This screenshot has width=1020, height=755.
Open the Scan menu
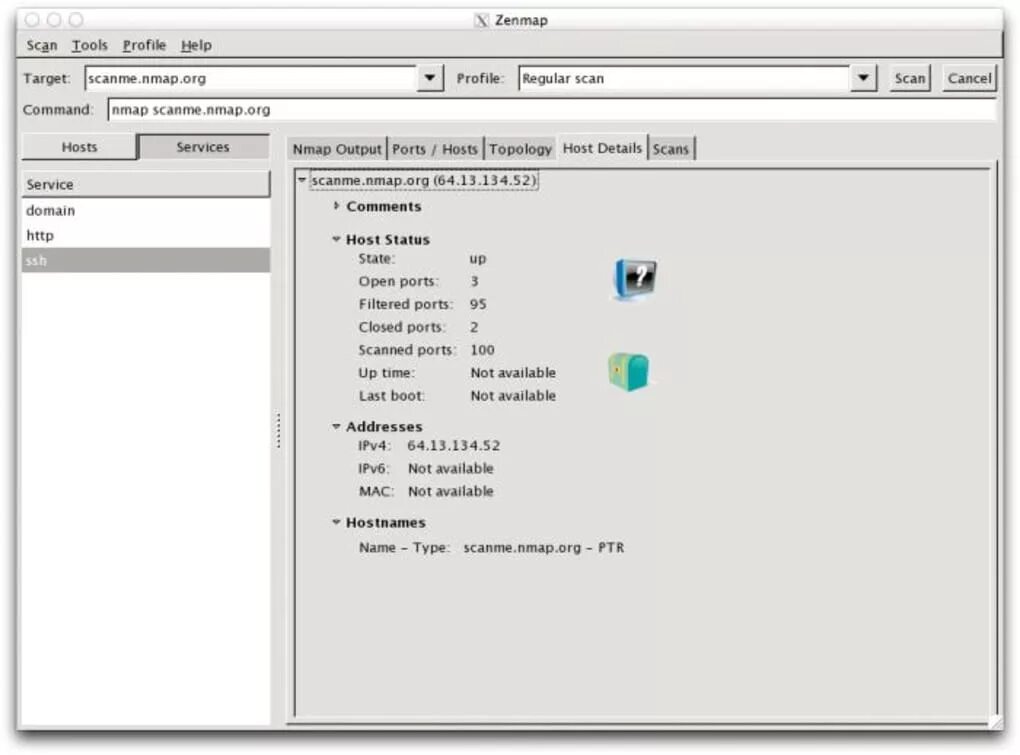point(42,46)
